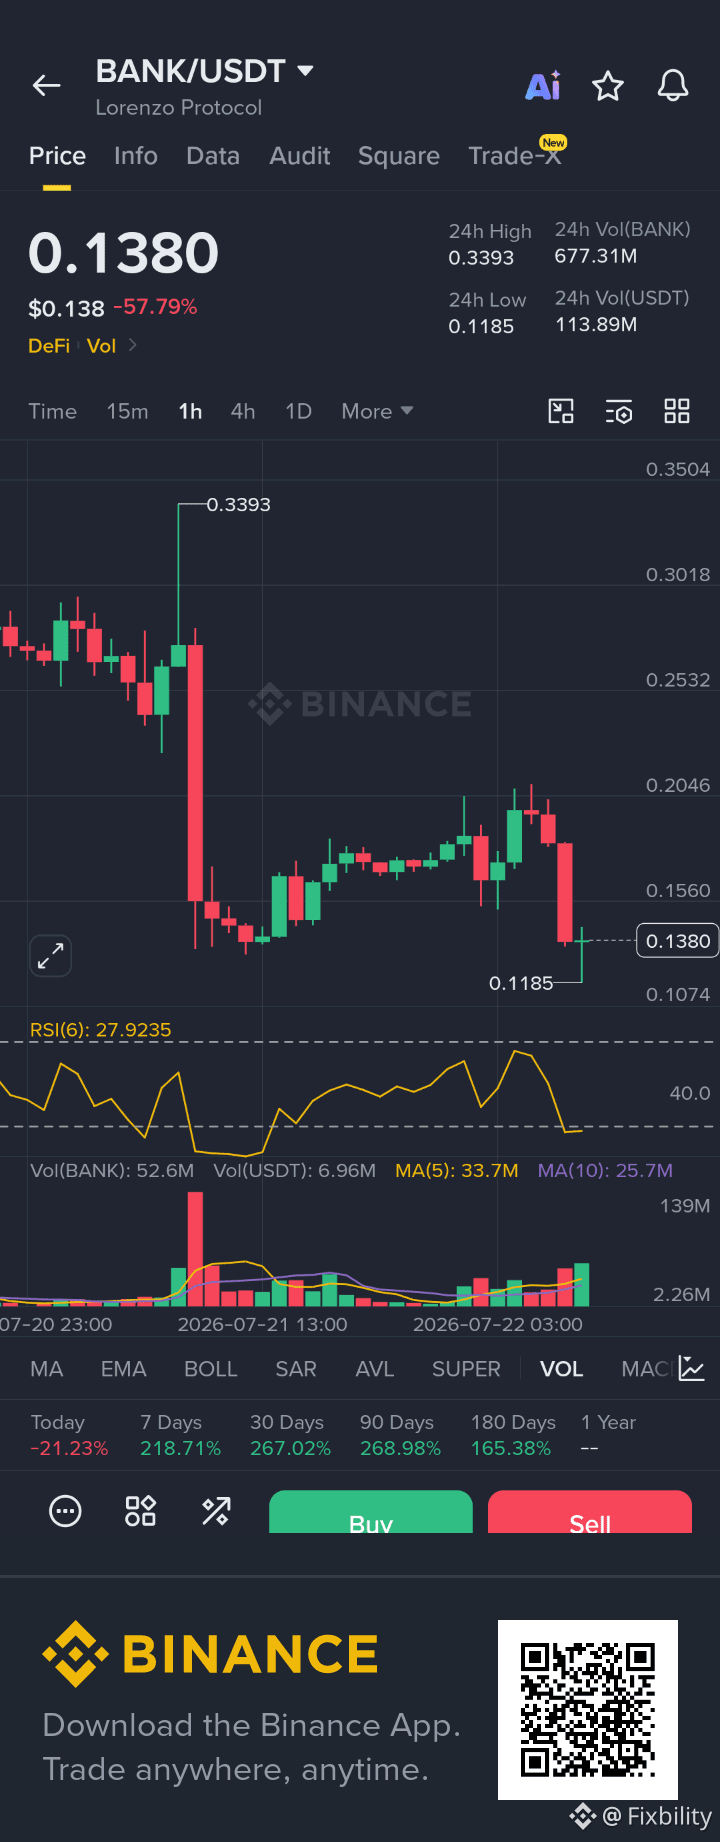Select the 1D timeframe
This screenshot has height=1842, width=720.
pos(299,411)
